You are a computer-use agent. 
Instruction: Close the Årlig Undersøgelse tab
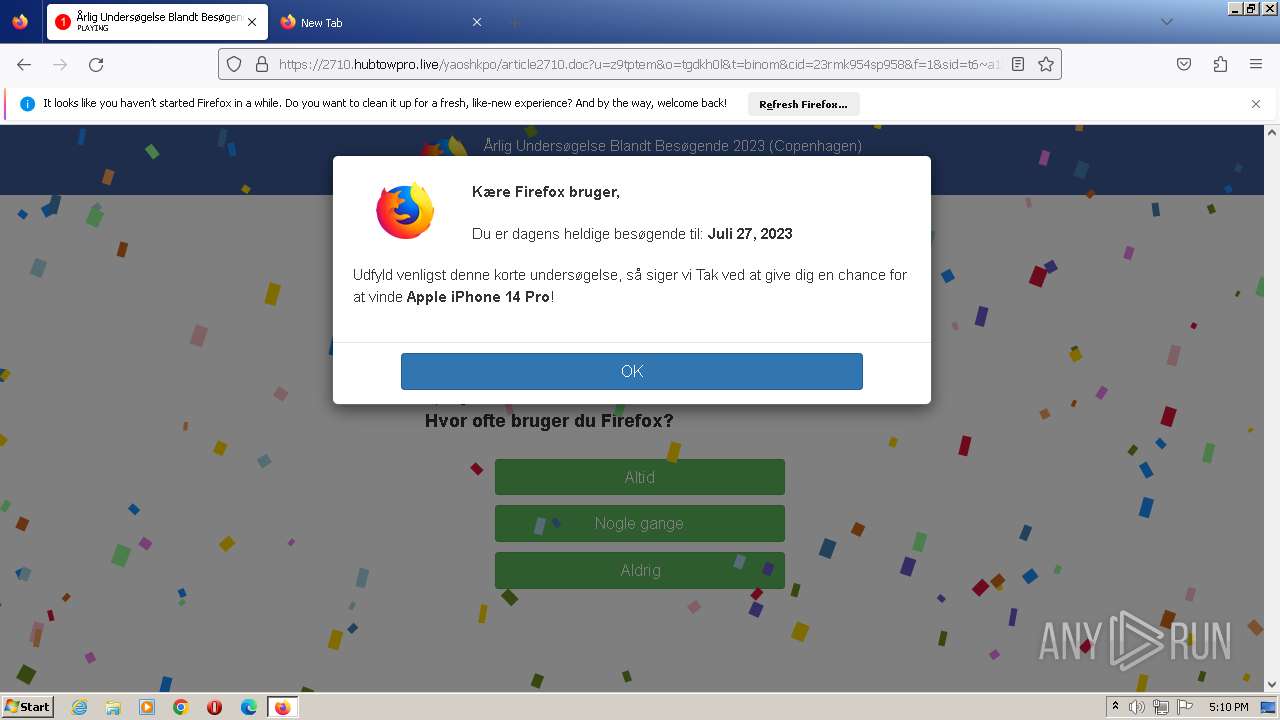(252, 22)
